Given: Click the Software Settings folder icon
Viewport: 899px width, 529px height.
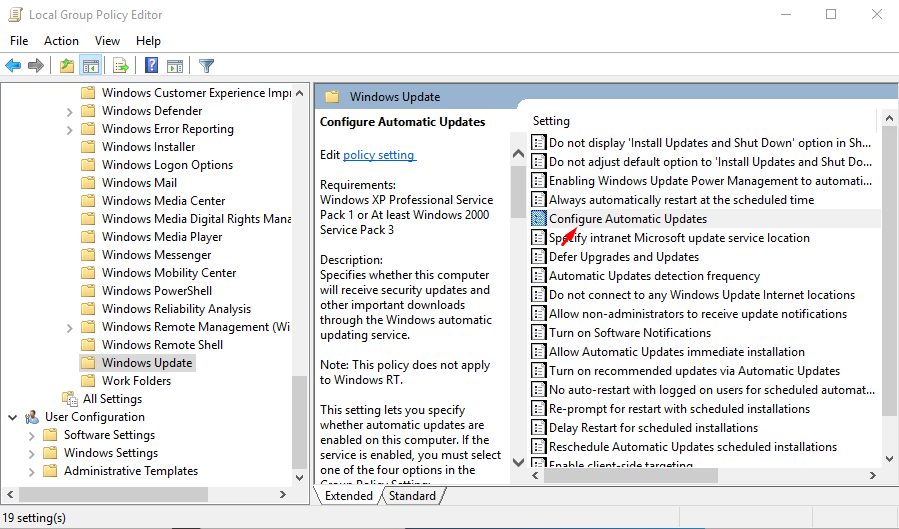Looking at the screenshot, I should tap(50, 434).
